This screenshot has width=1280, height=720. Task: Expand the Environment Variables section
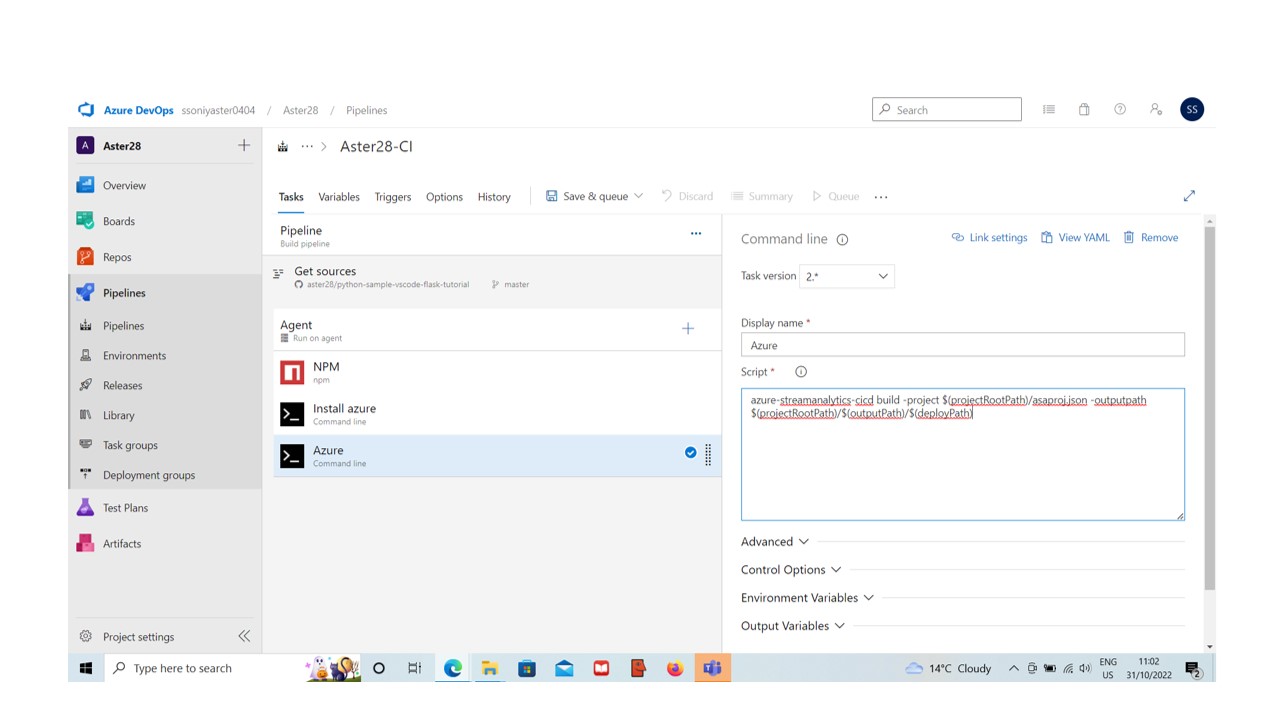807,598
